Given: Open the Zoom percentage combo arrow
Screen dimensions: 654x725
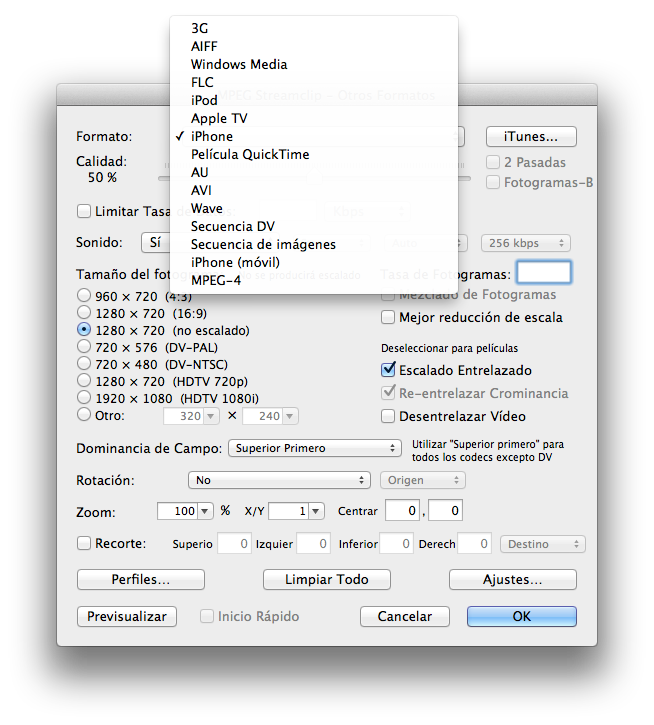Looking at the screenshot, I should (x=206, y=511).
